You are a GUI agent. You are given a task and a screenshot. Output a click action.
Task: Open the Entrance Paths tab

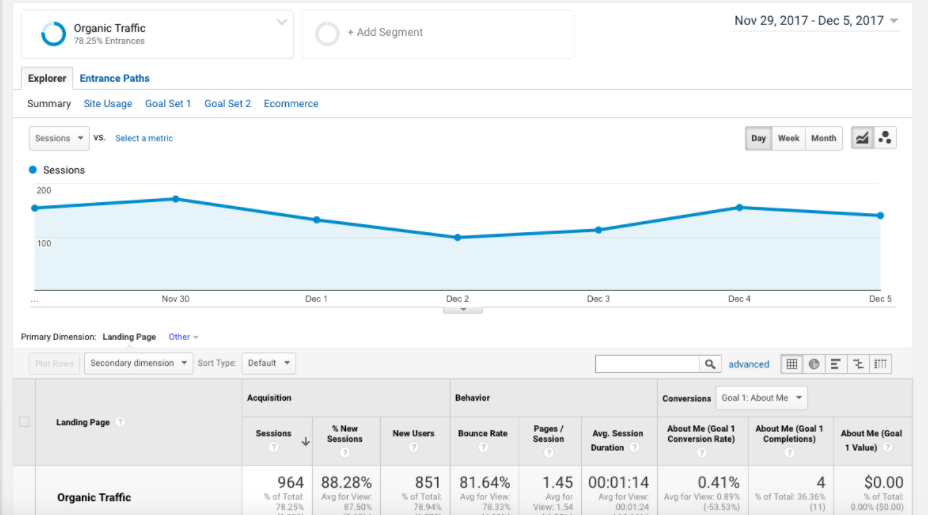(115, 78)
